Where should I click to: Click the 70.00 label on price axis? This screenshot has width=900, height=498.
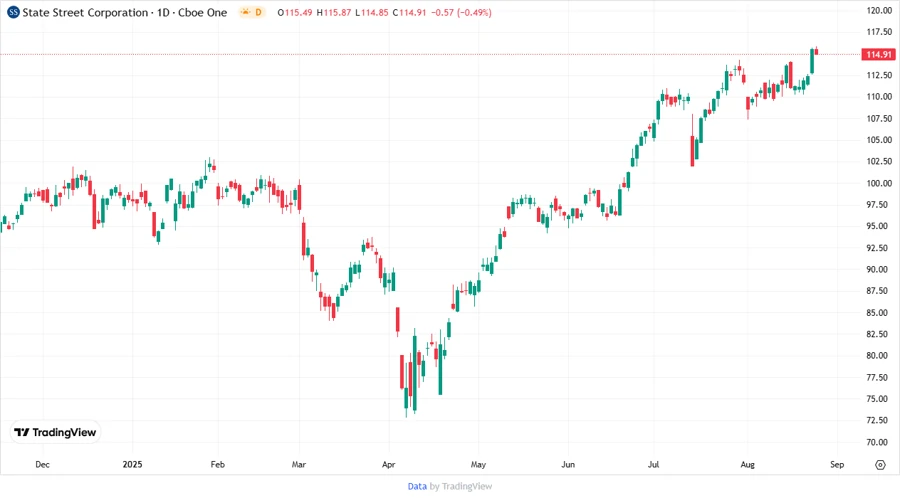point(879,442)
